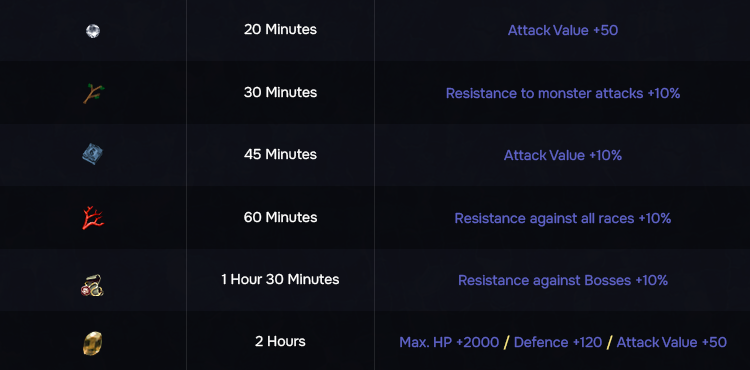Select the 2 Hours duration cell
Screen dimensions: 750x370
point(280,341)
